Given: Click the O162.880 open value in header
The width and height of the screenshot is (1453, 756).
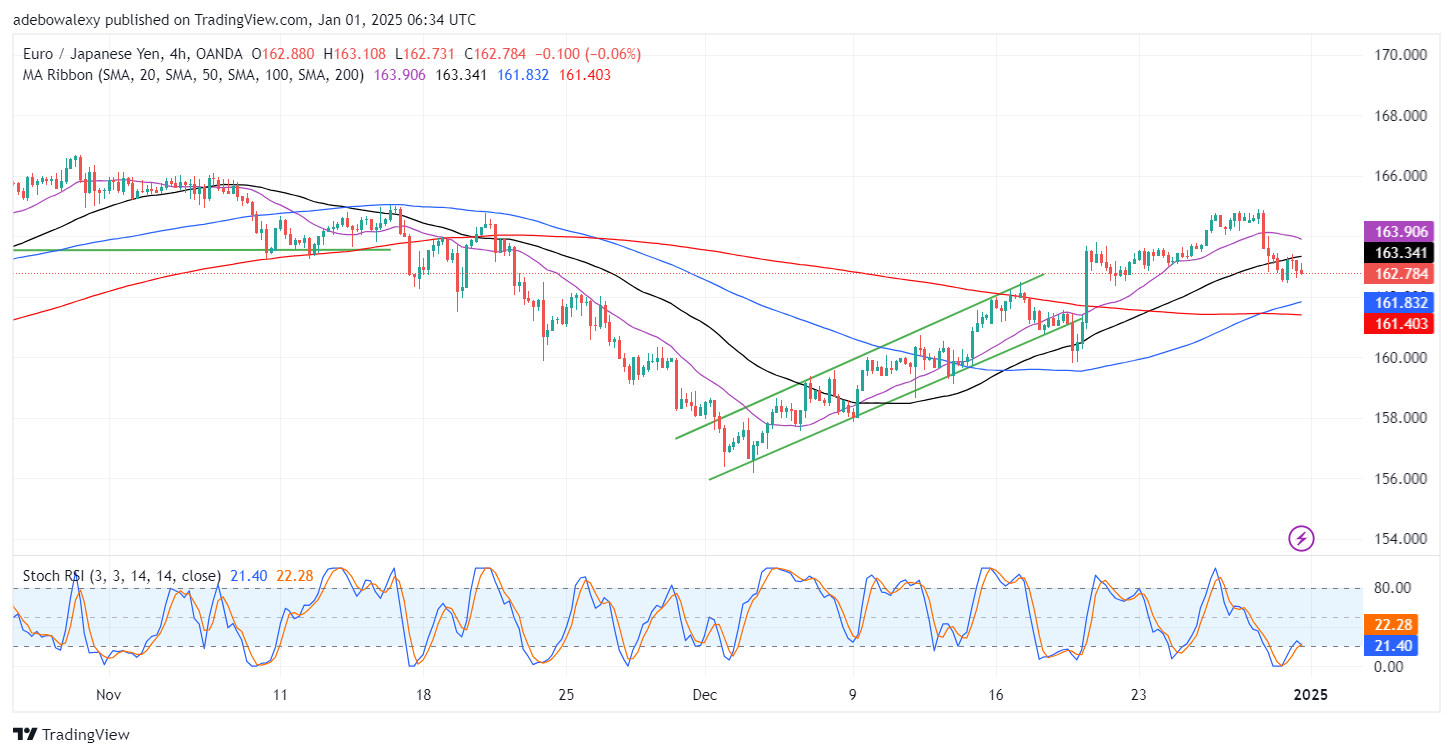Looking at the screenshot, I should pyautogui.click(x=283, y=54).
